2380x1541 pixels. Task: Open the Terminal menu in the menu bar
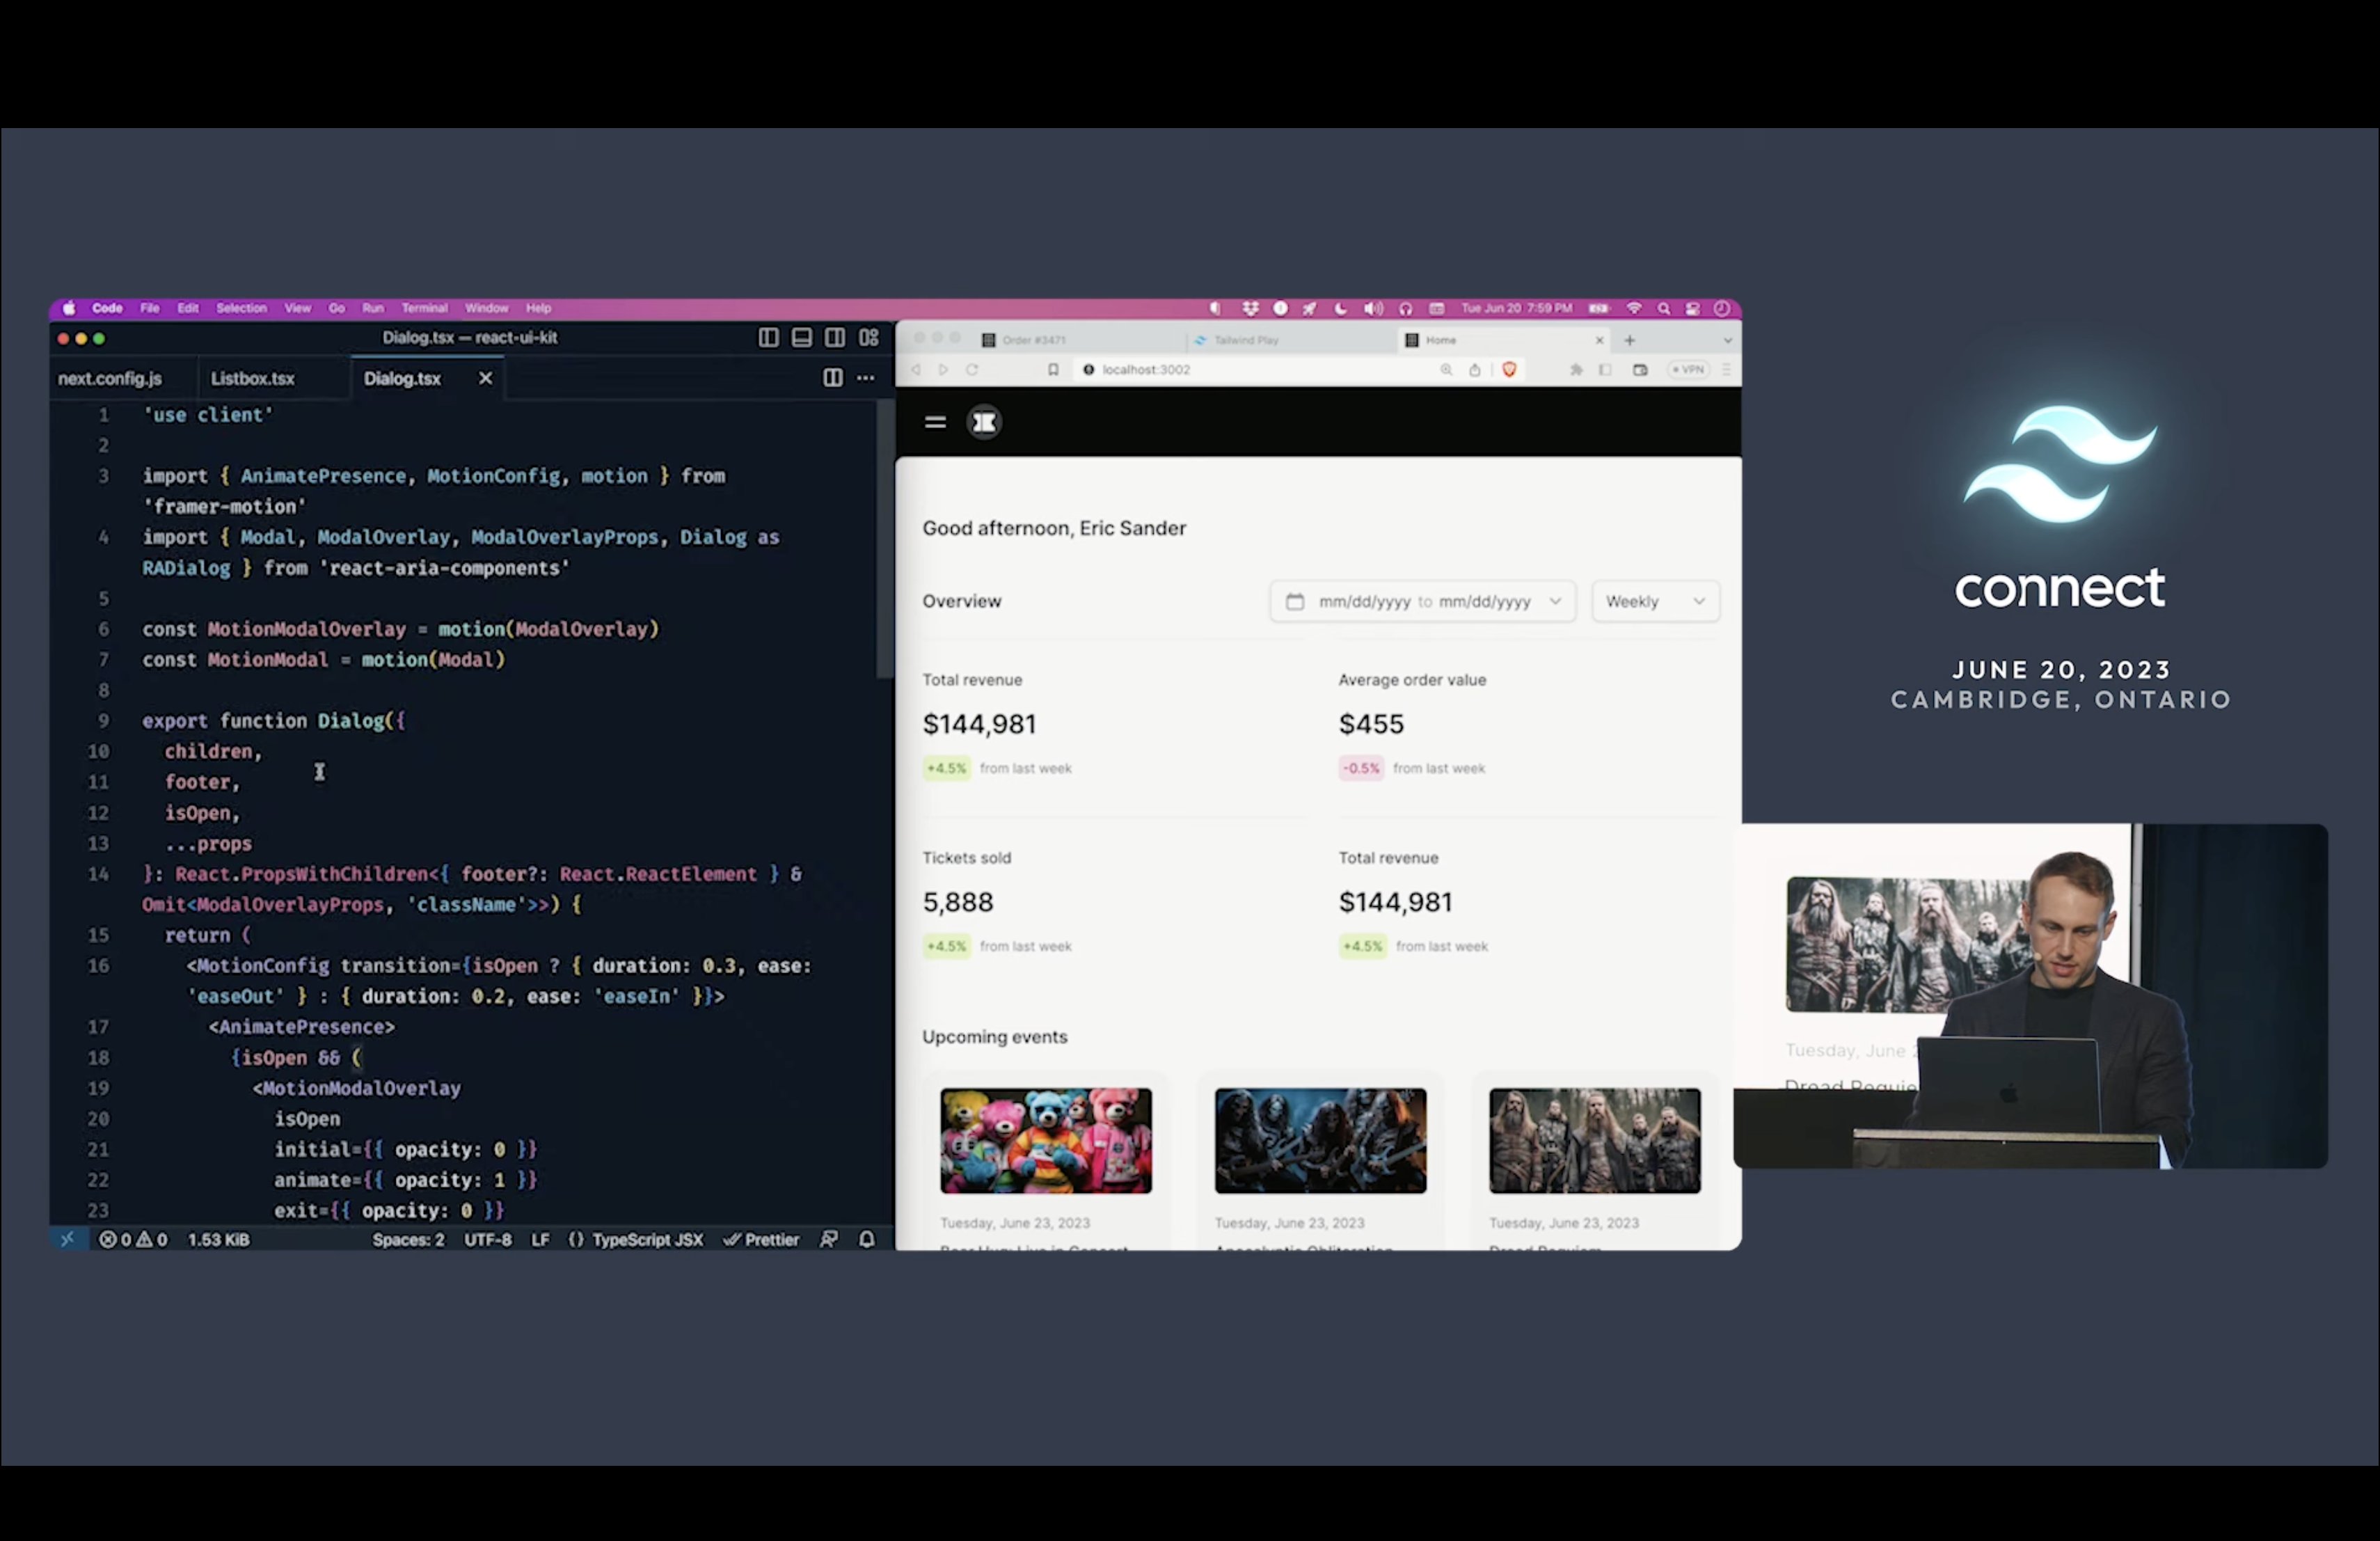pos(424,308)
